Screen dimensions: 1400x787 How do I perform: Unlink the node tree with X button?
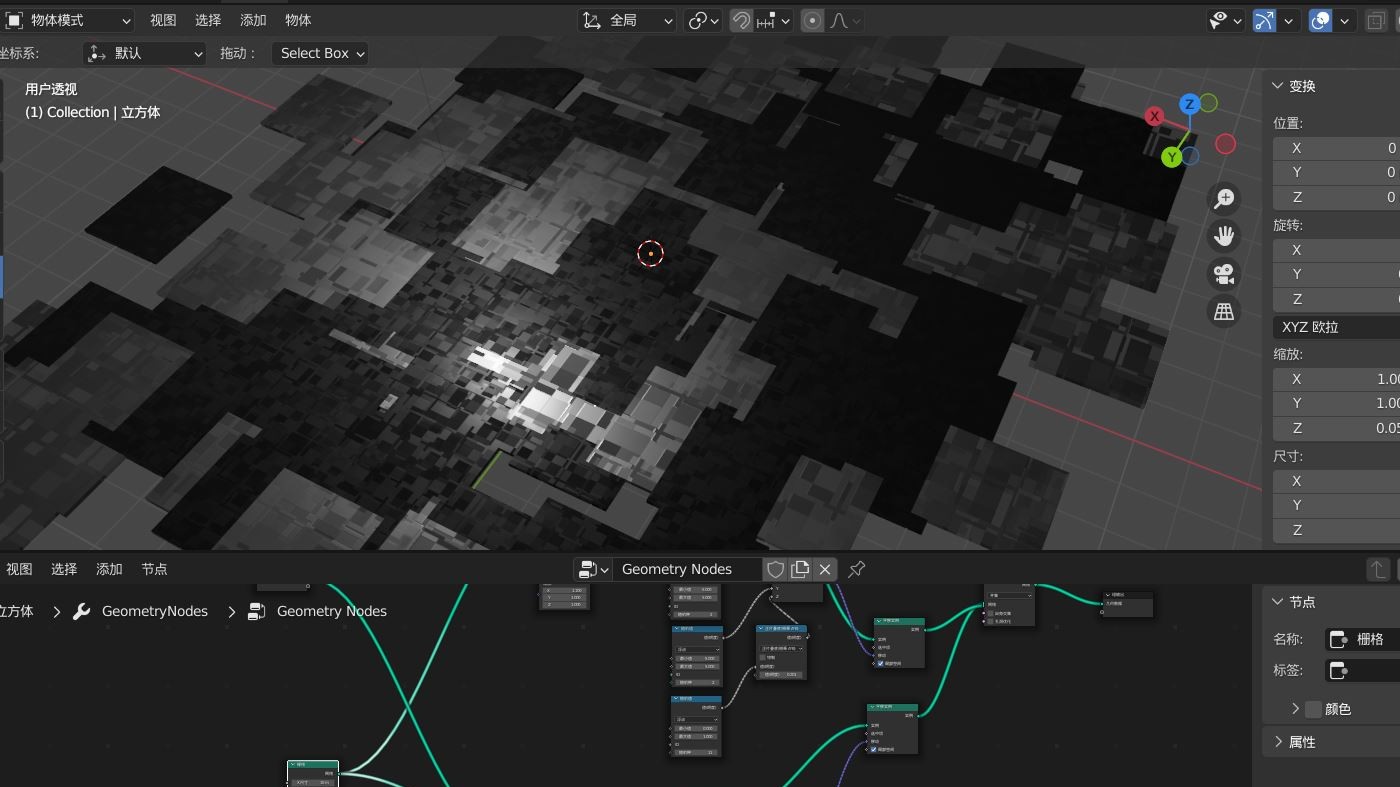click(825, 569)
